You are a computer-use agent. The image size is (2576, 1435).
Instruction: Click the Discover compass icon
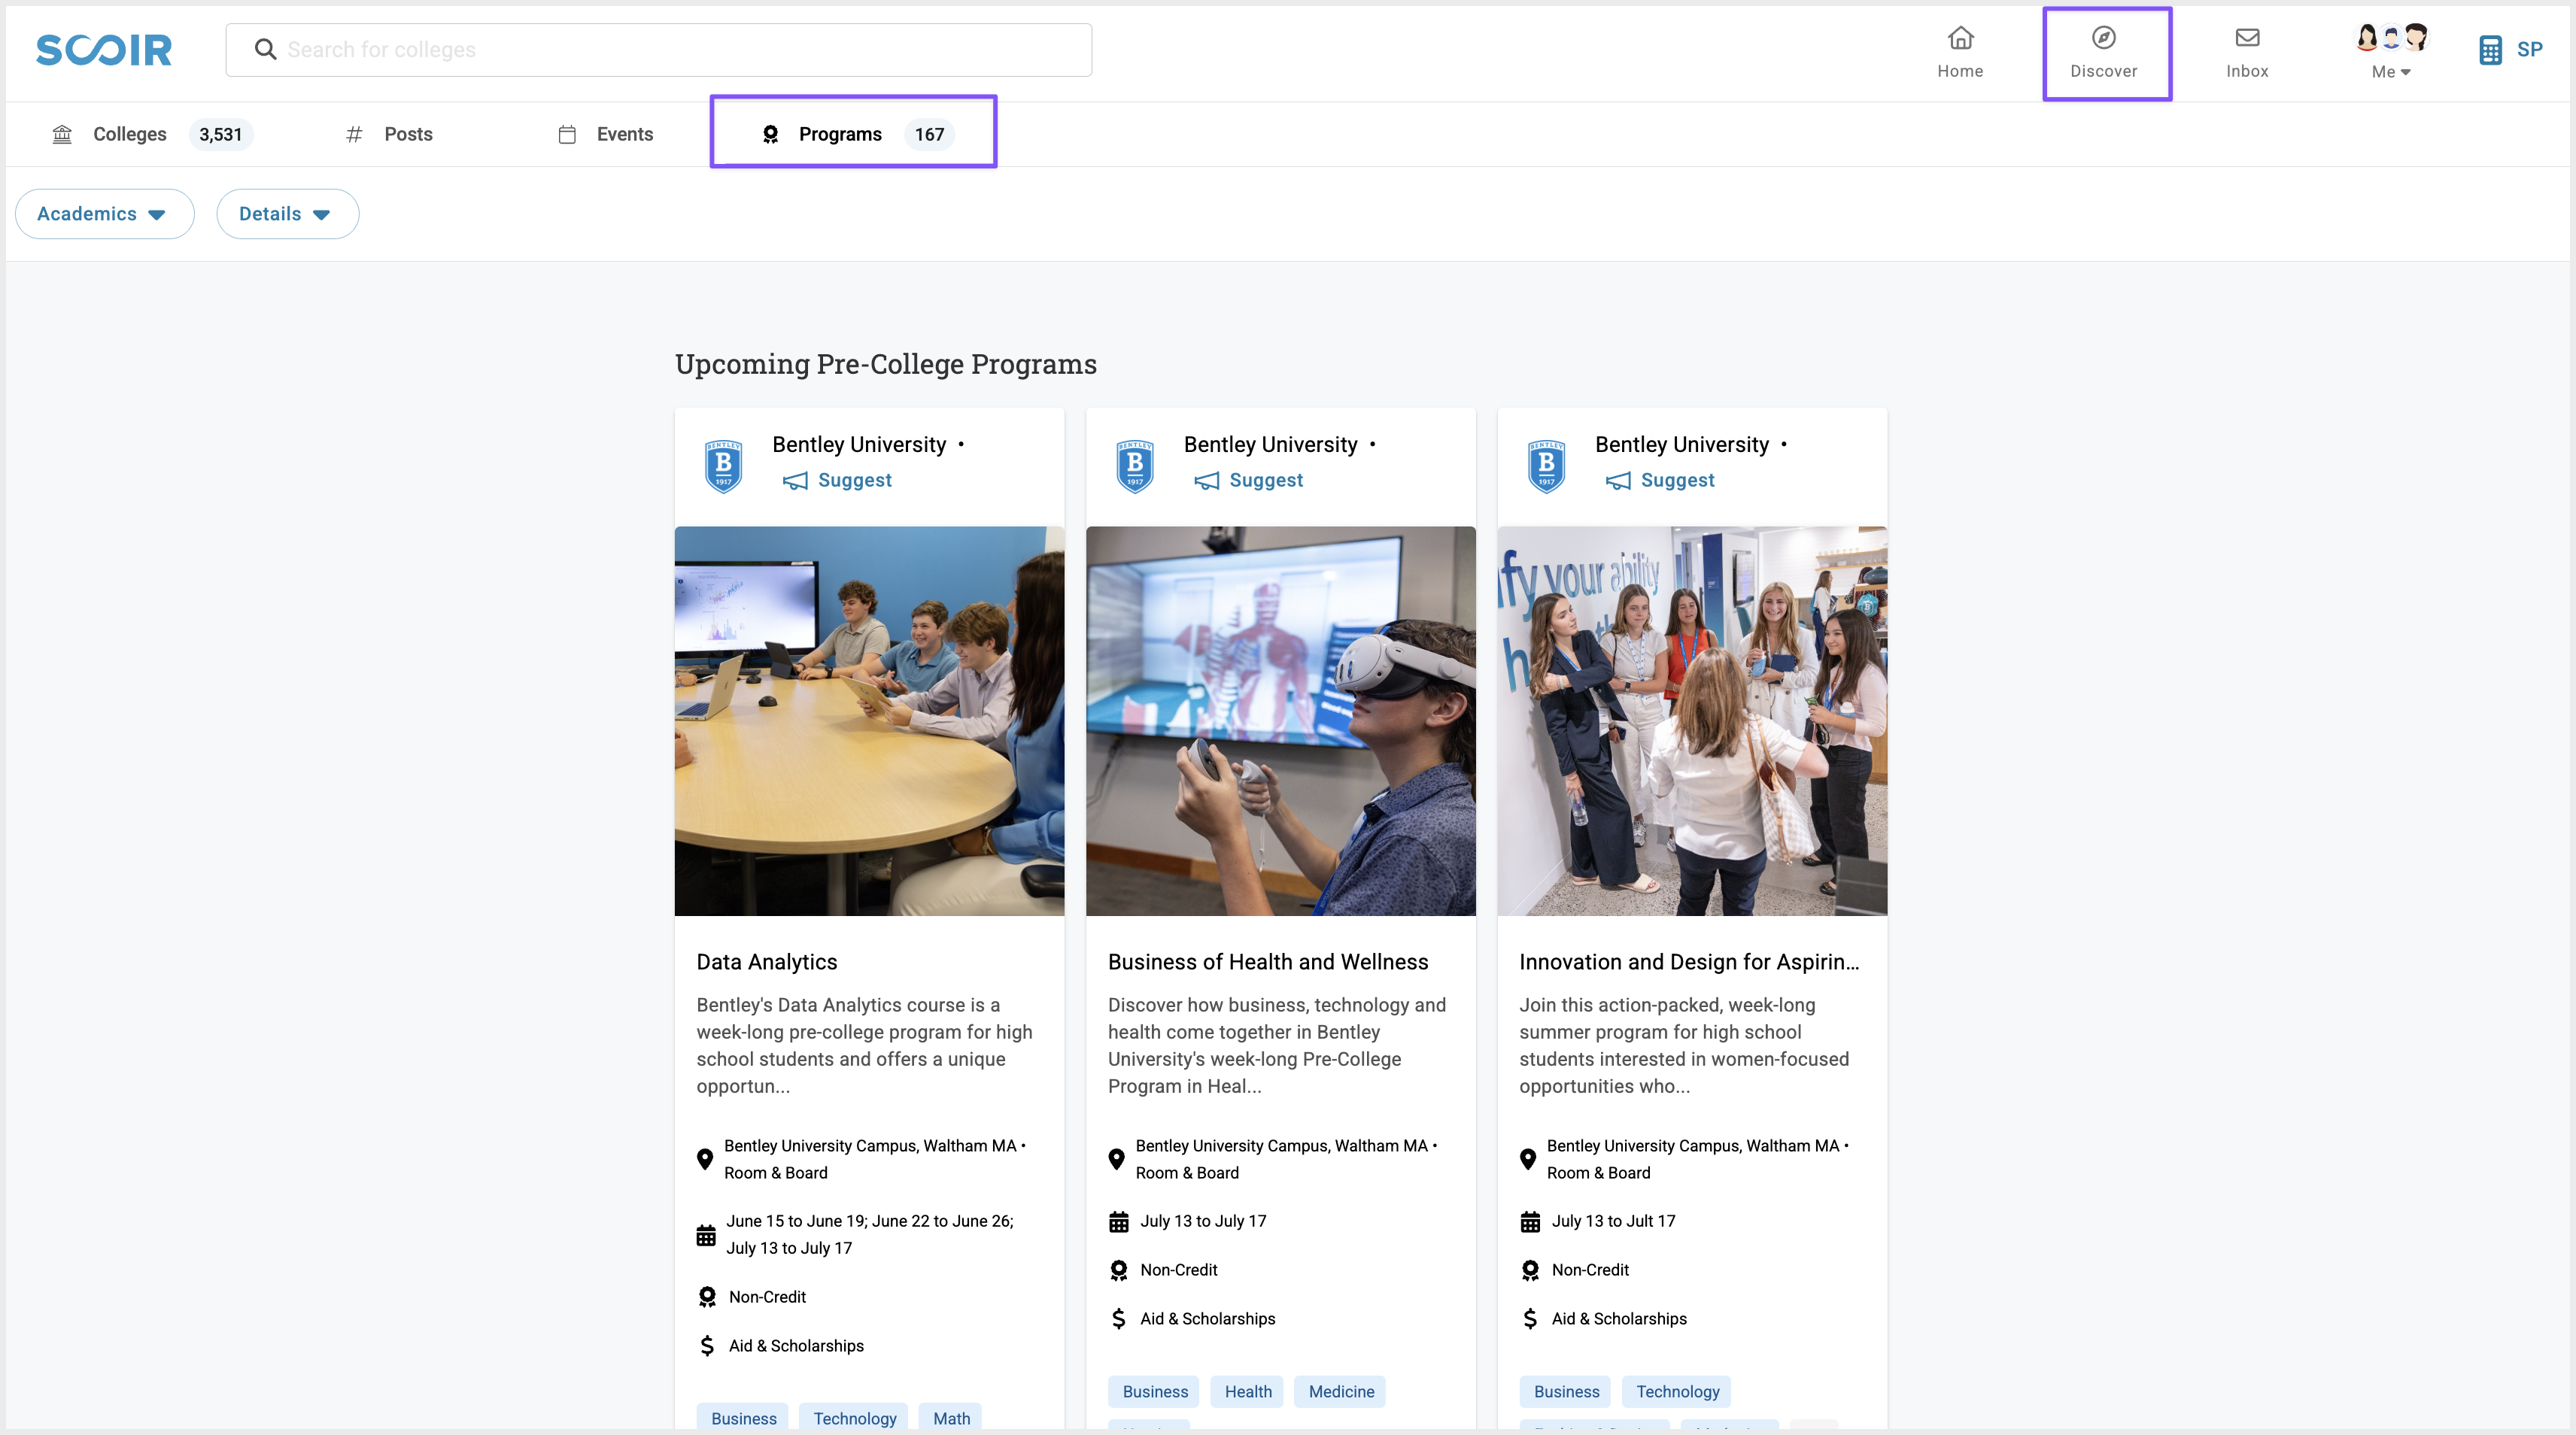coord(2103,38)
